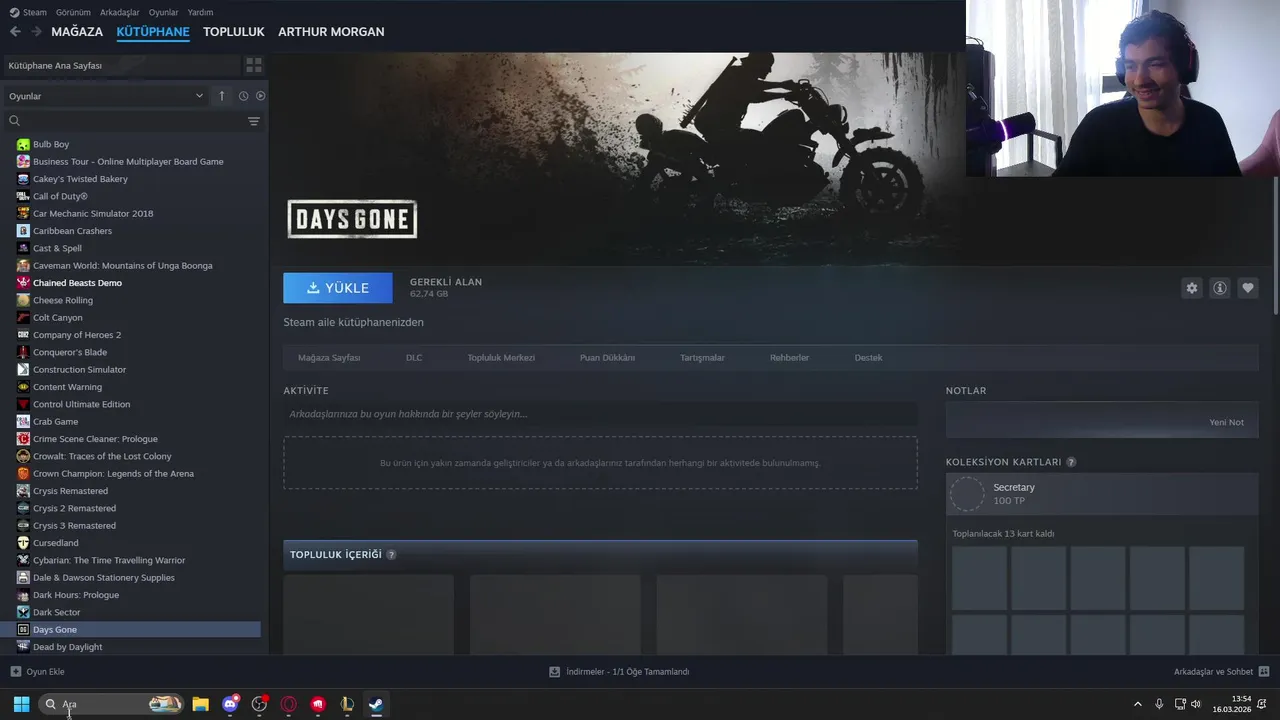1280x720 pixels.
Task: Click Oyun Ekle at the bottom
Action: [37, 672]
